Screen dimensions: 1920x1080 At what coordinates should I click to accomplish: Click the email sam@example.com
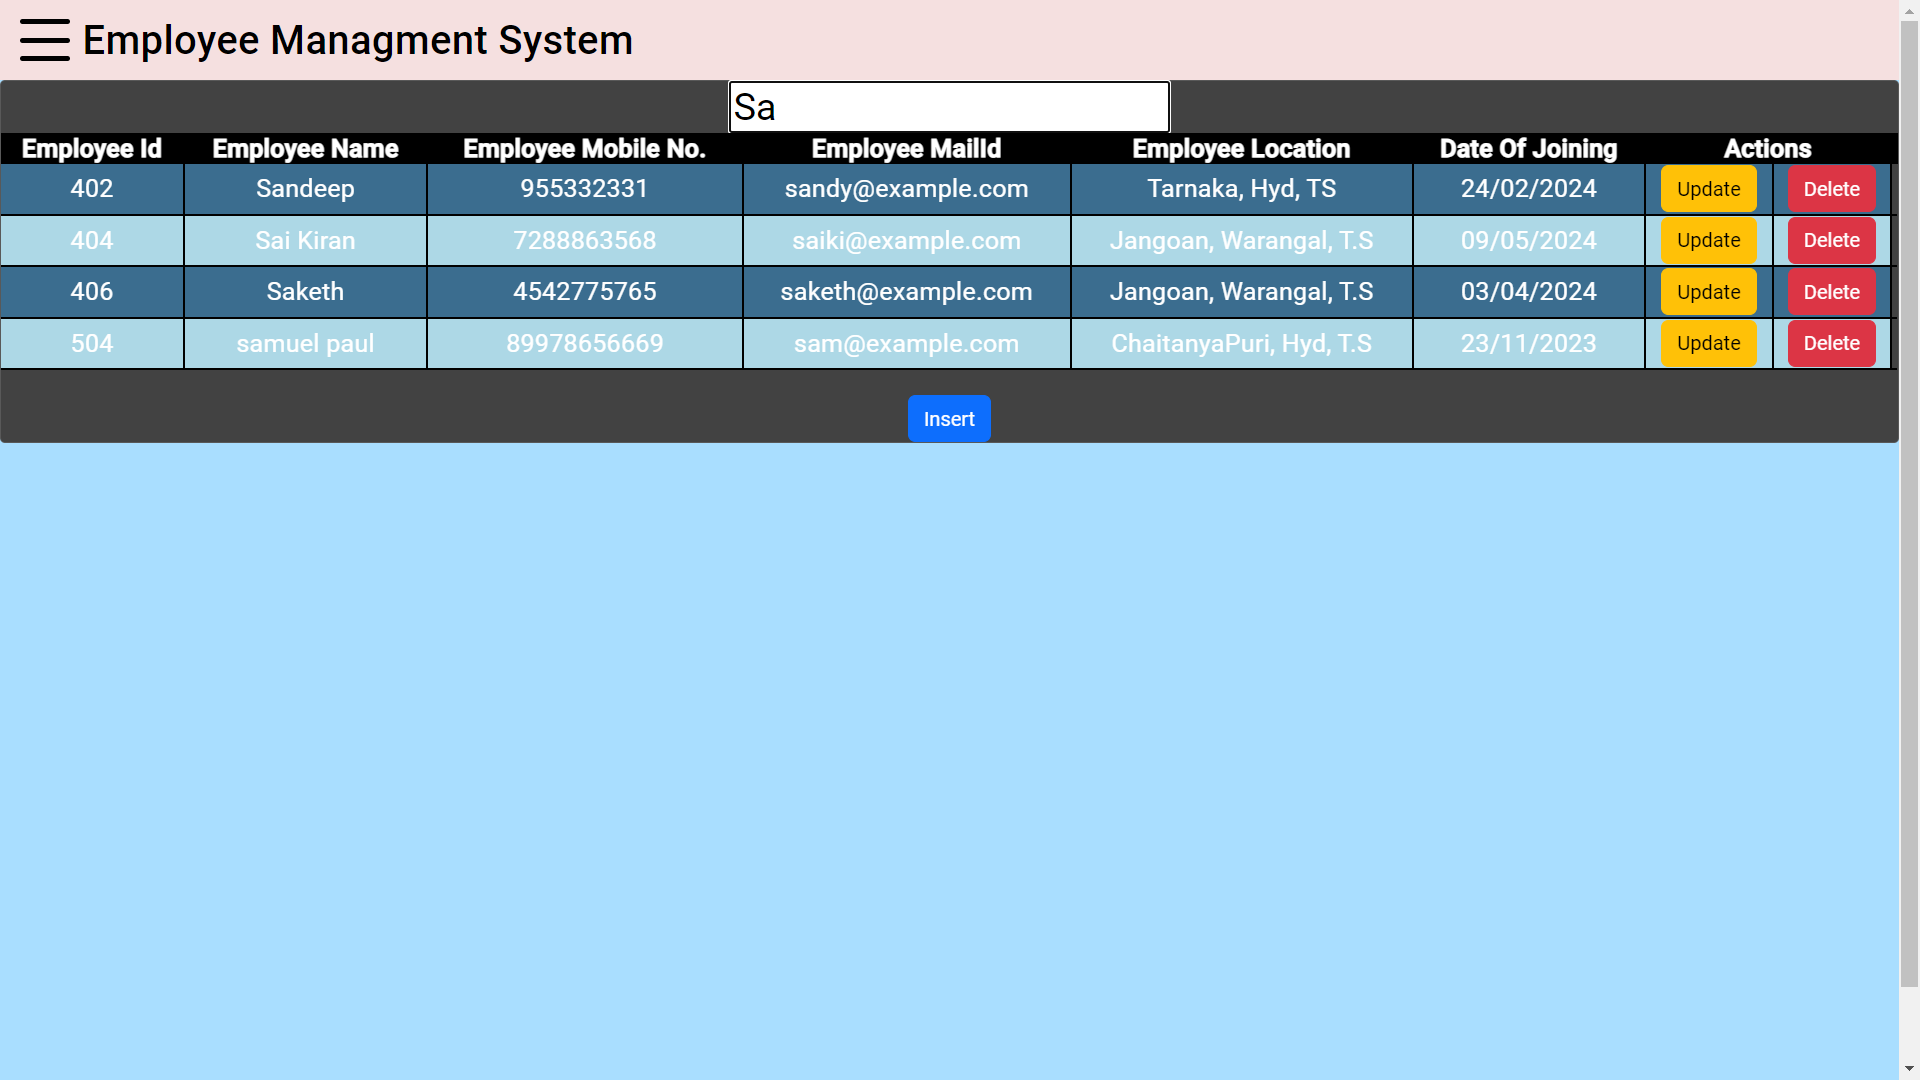coord(906,343)
